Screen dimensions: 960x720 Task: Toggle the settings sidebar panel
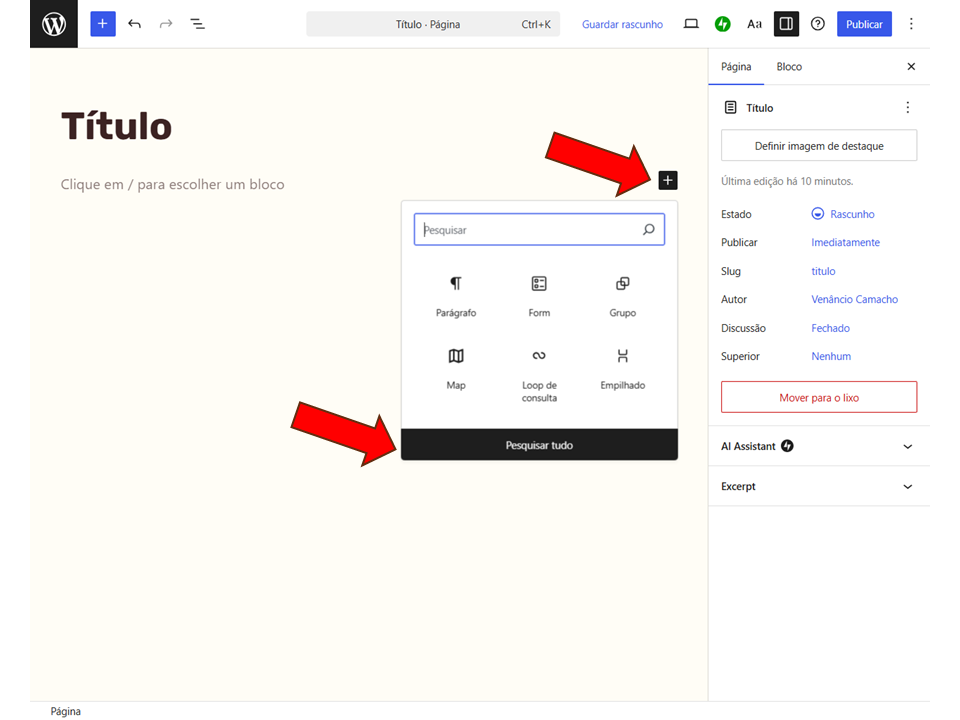pos(786,24)
